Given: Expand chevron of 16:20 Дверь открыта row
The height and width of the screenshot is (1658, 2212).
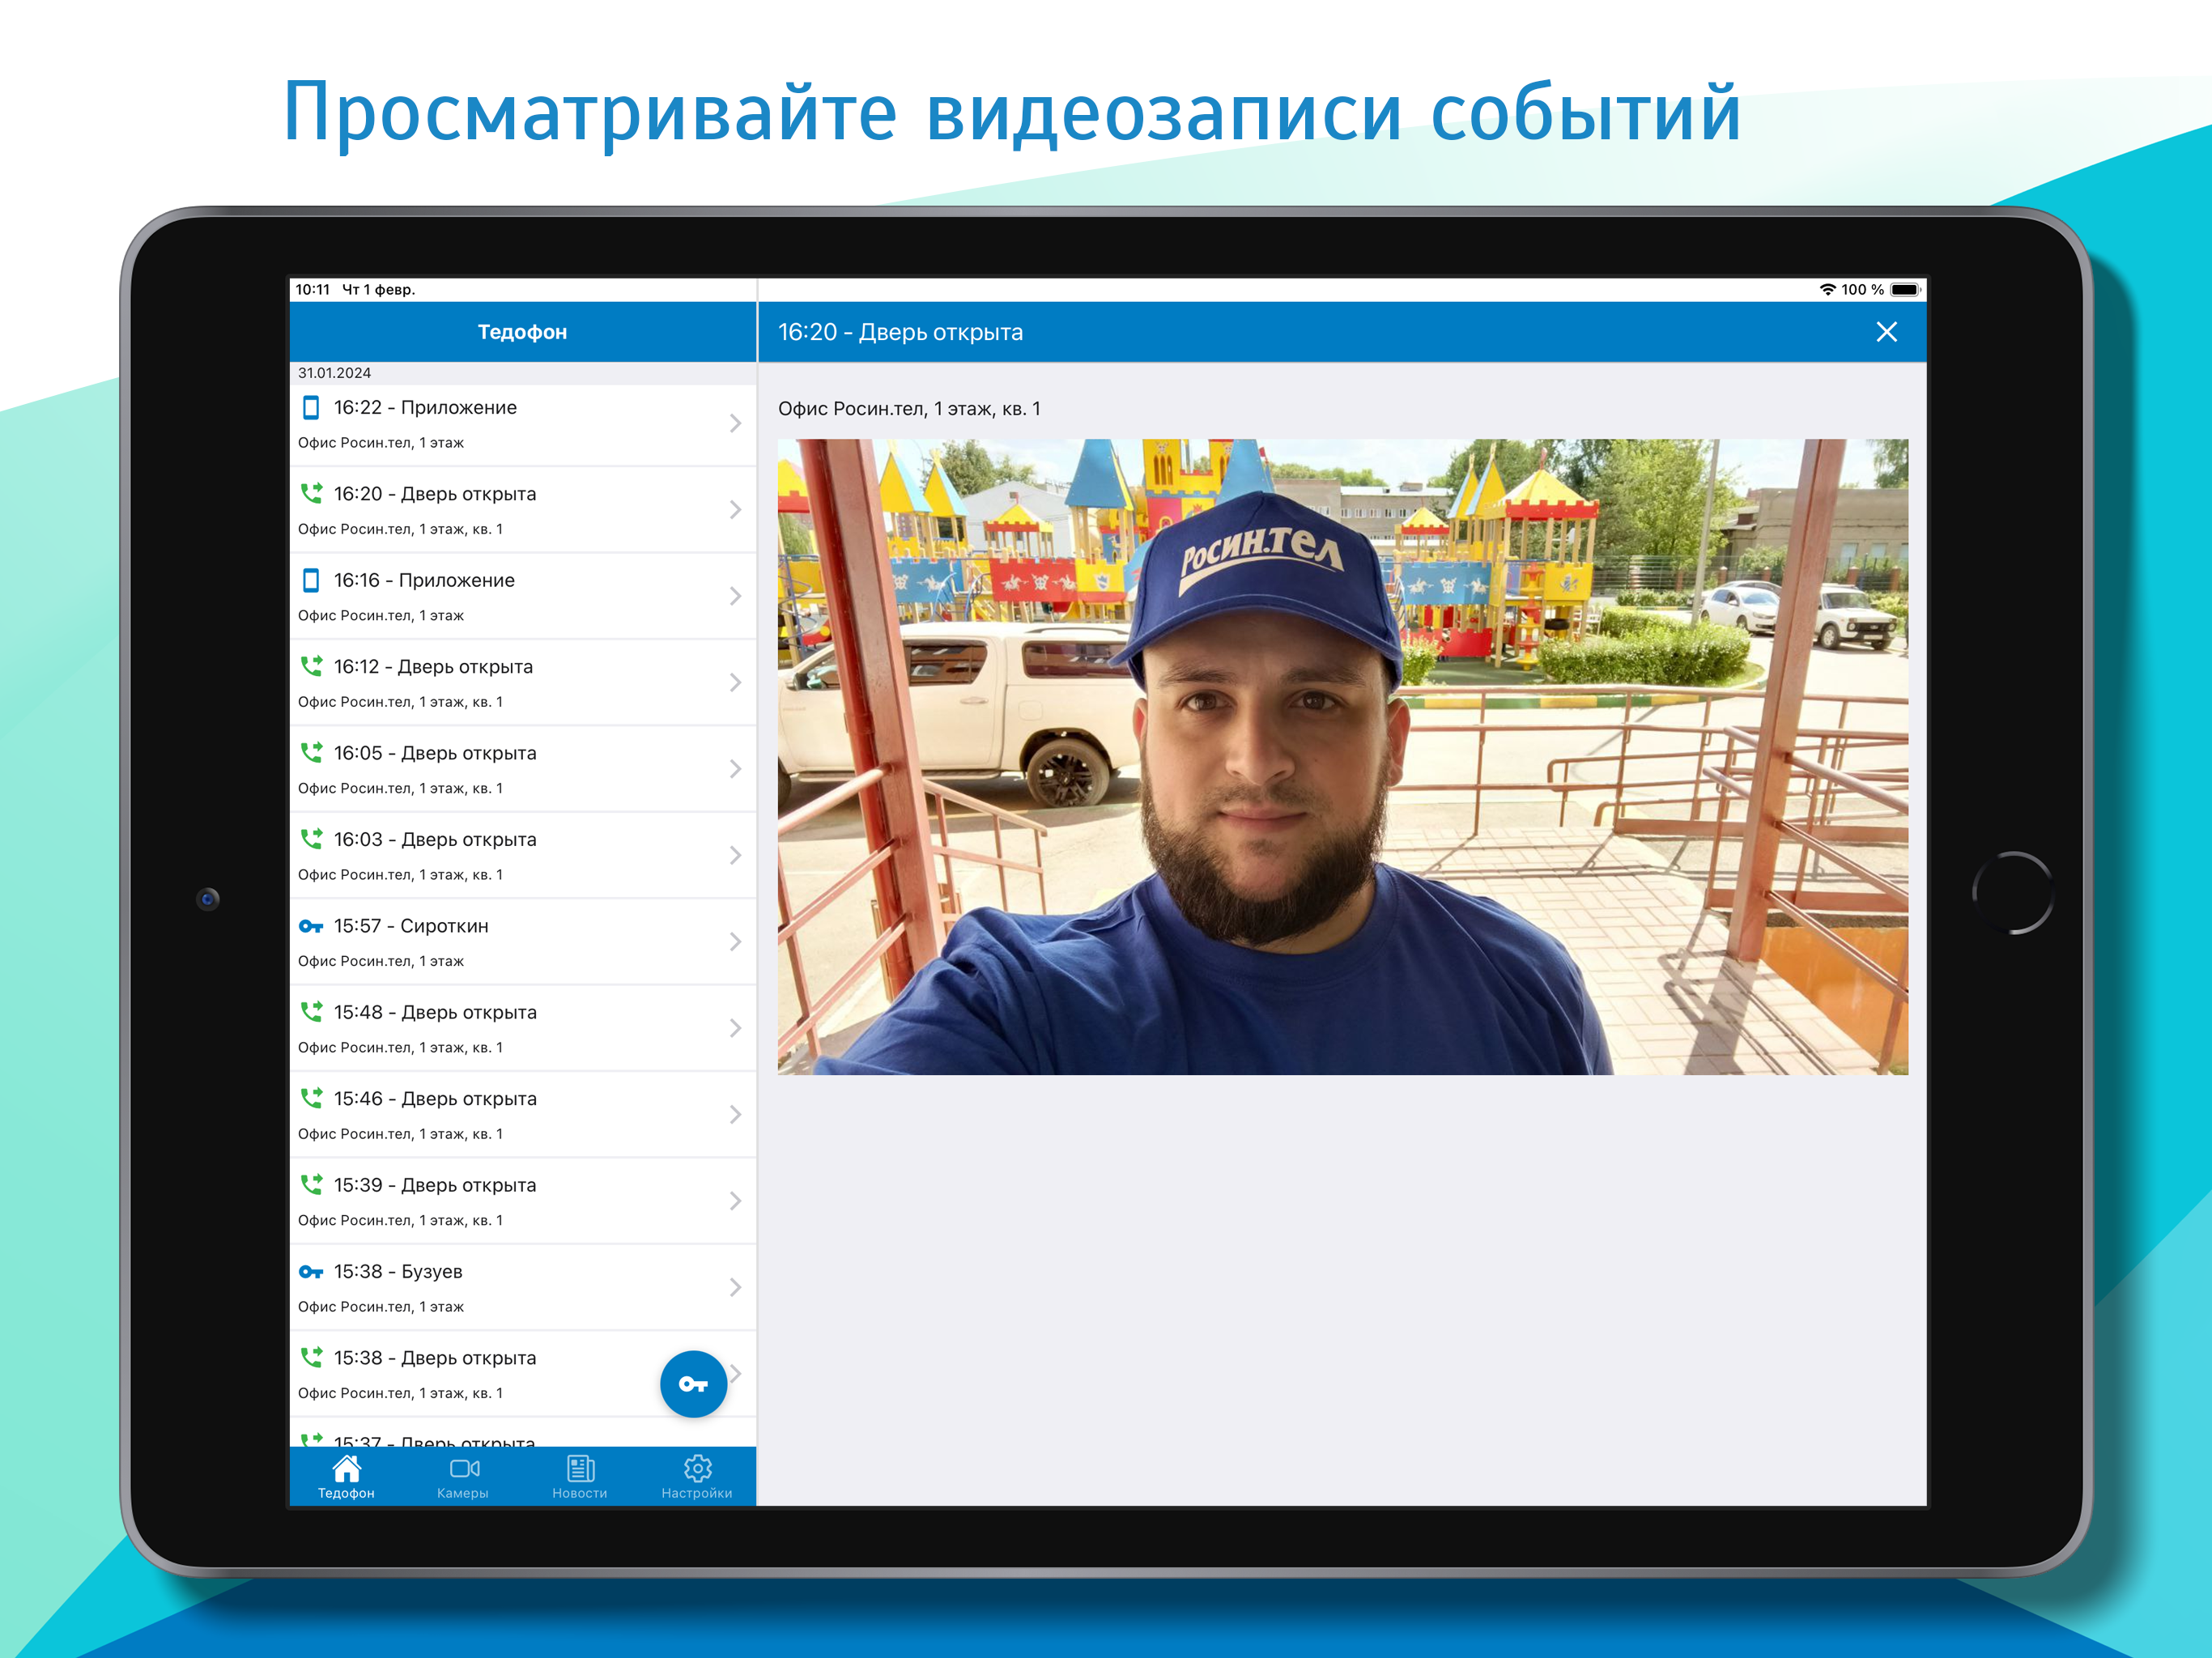Looking at the screenshot, I should point(735,510).
